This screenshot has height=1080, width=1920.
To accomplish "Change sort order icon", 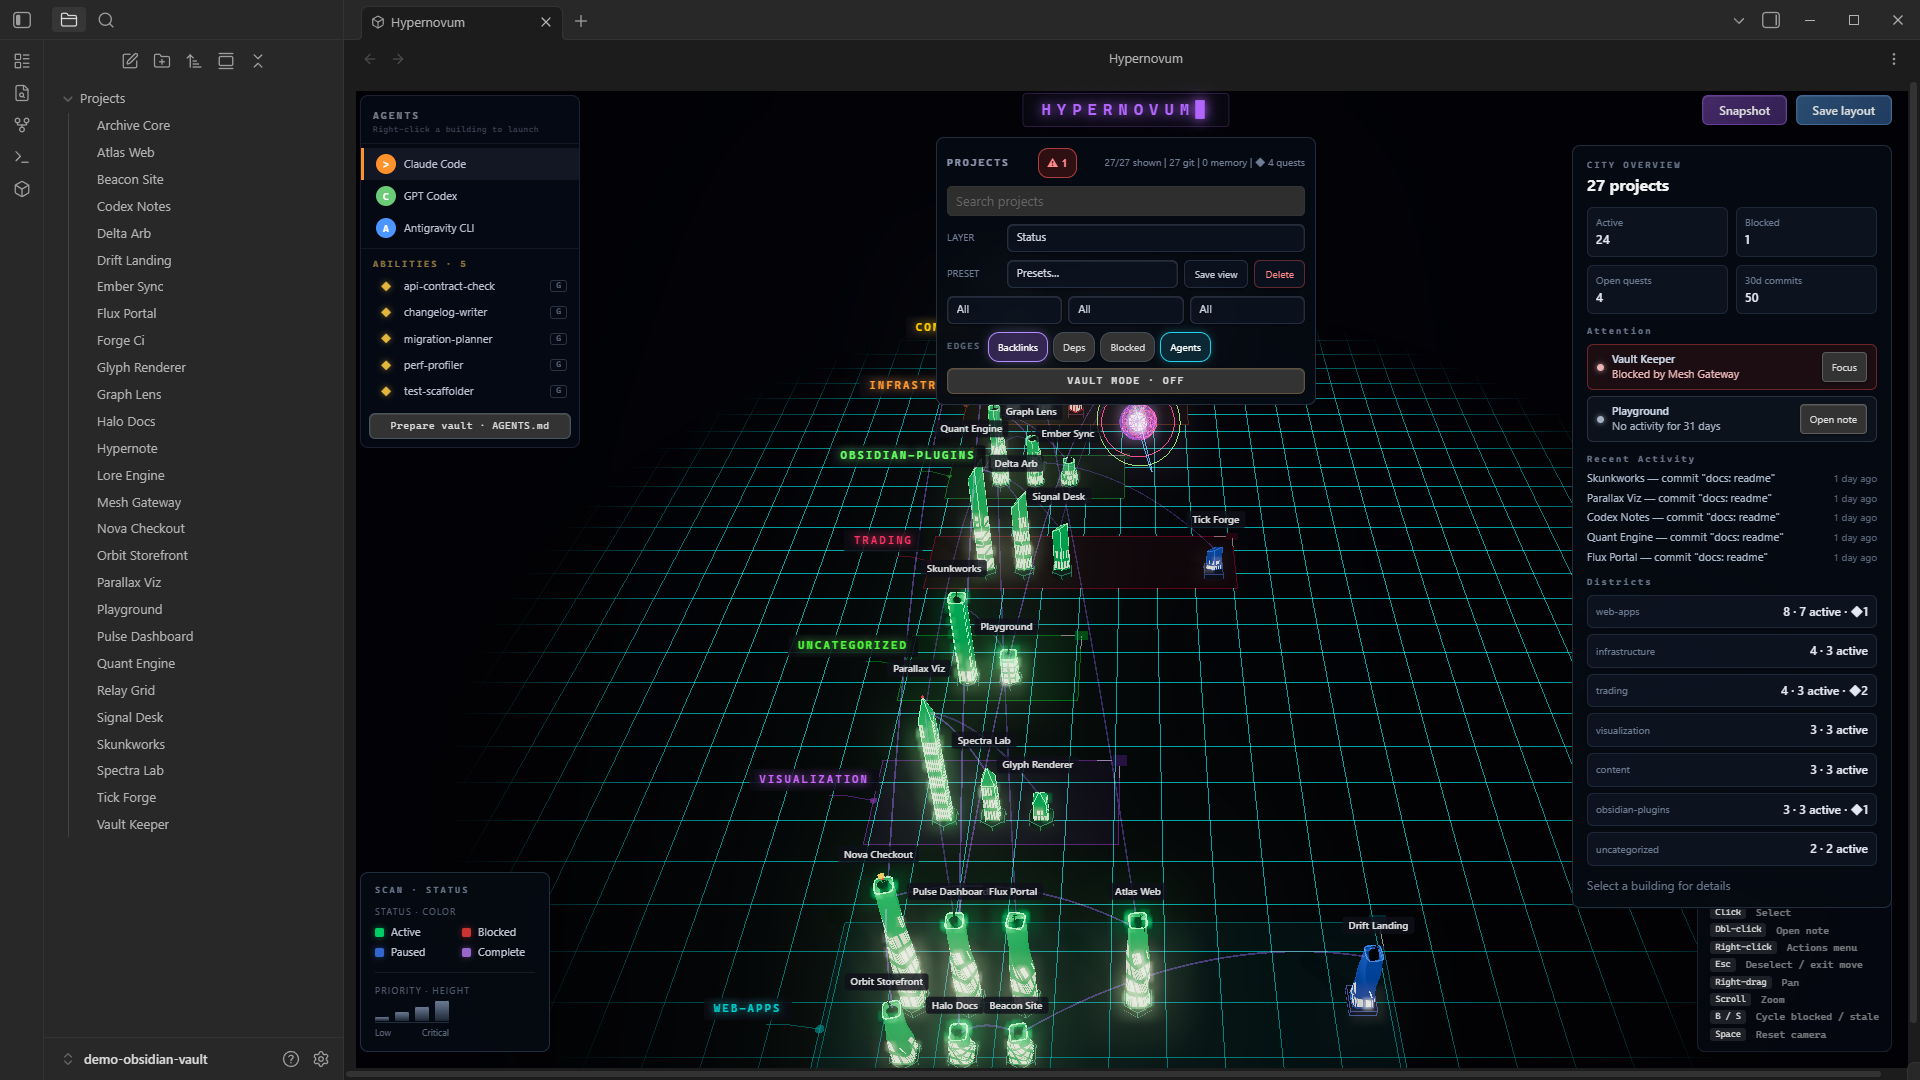I will point(194,61).
